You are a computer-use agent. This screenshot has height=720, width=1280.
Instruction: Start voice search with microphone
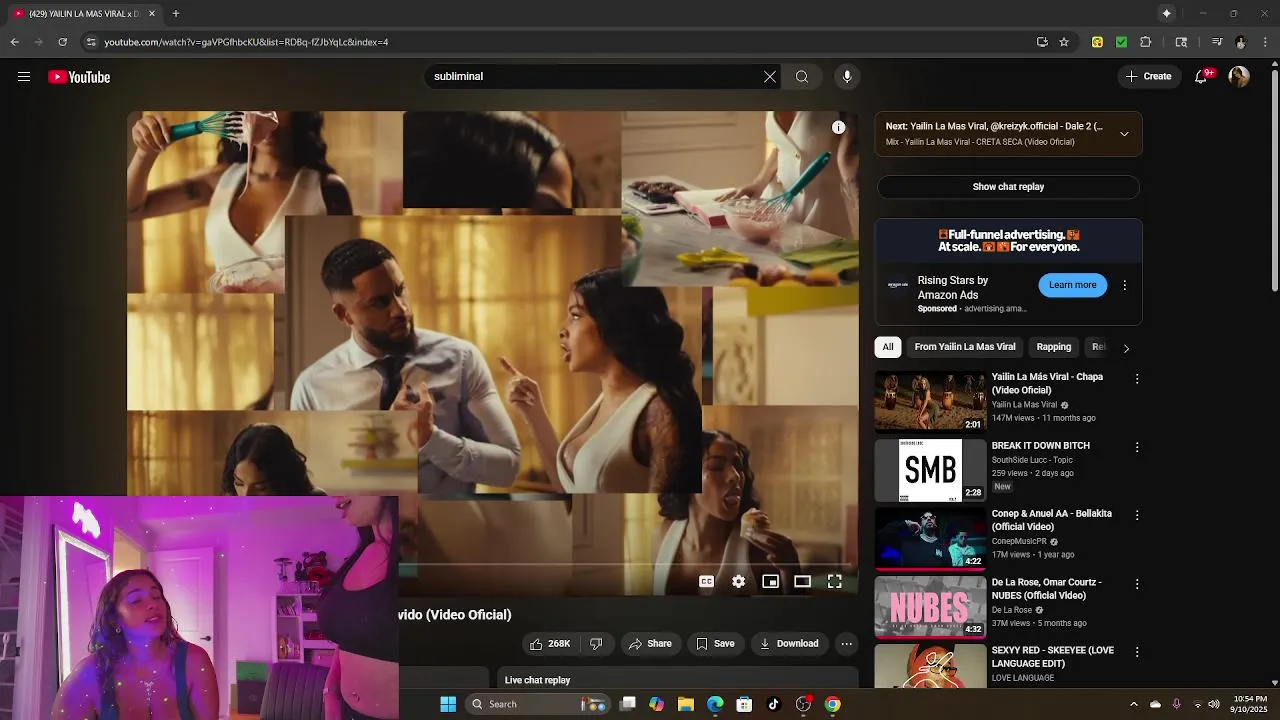pos(847,77)
